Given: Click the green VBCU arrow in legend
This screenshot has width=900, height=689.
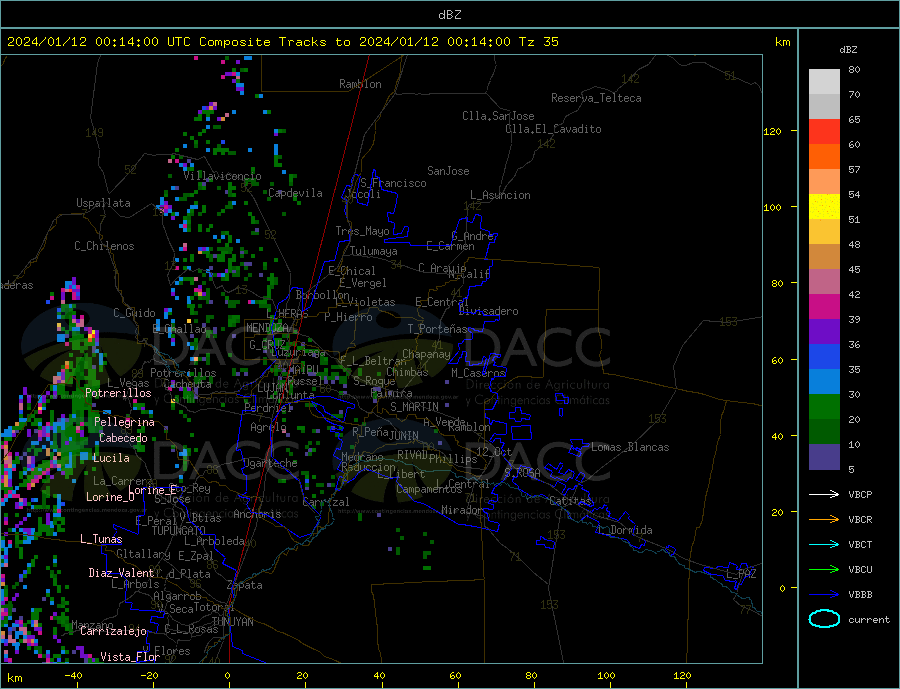Looking at the screenshot, I should (x=824, y=570).
